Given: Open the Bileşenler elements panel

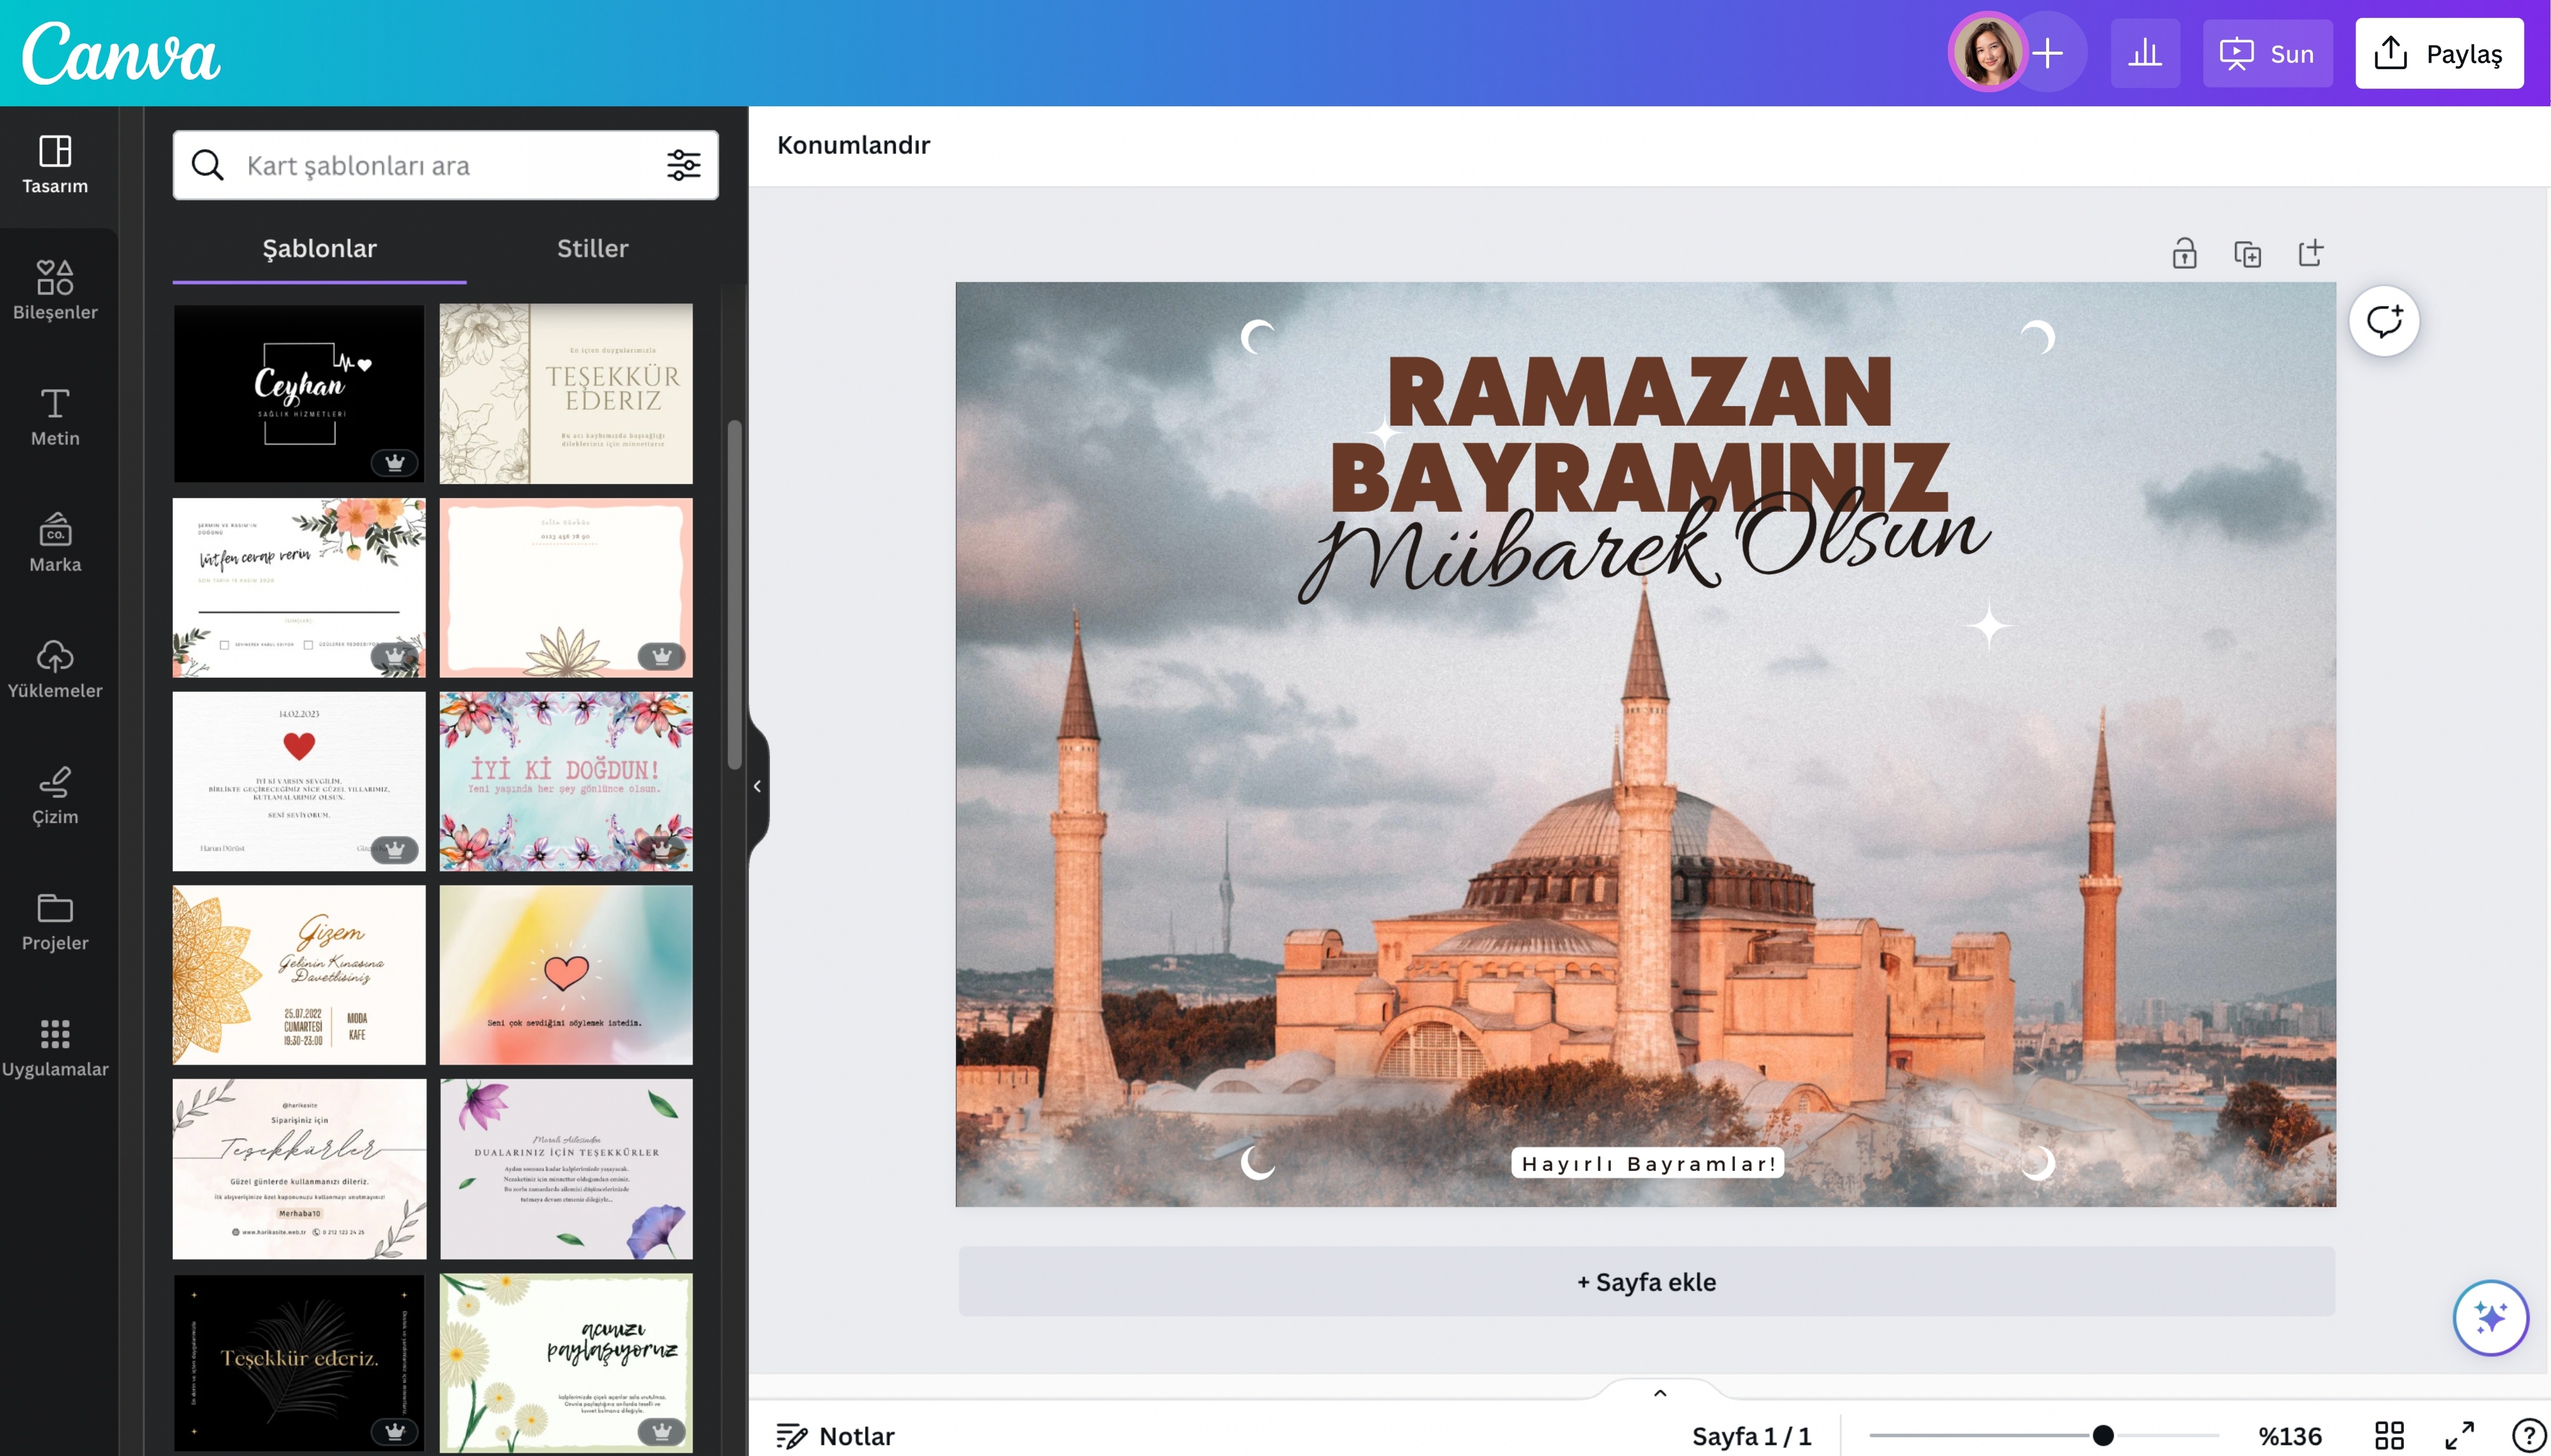Looking at the screenshot, I should [x=55, y=290].
